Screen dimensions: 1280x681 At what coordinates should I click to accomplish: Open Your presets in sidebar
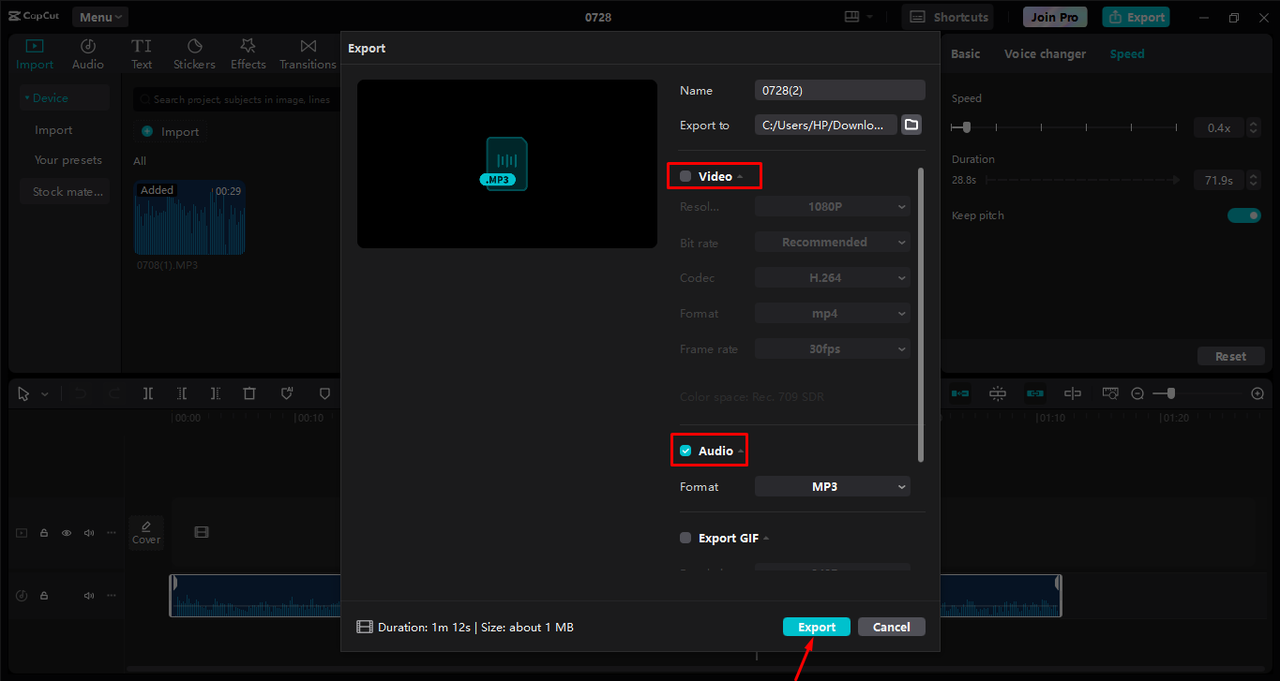68,160
